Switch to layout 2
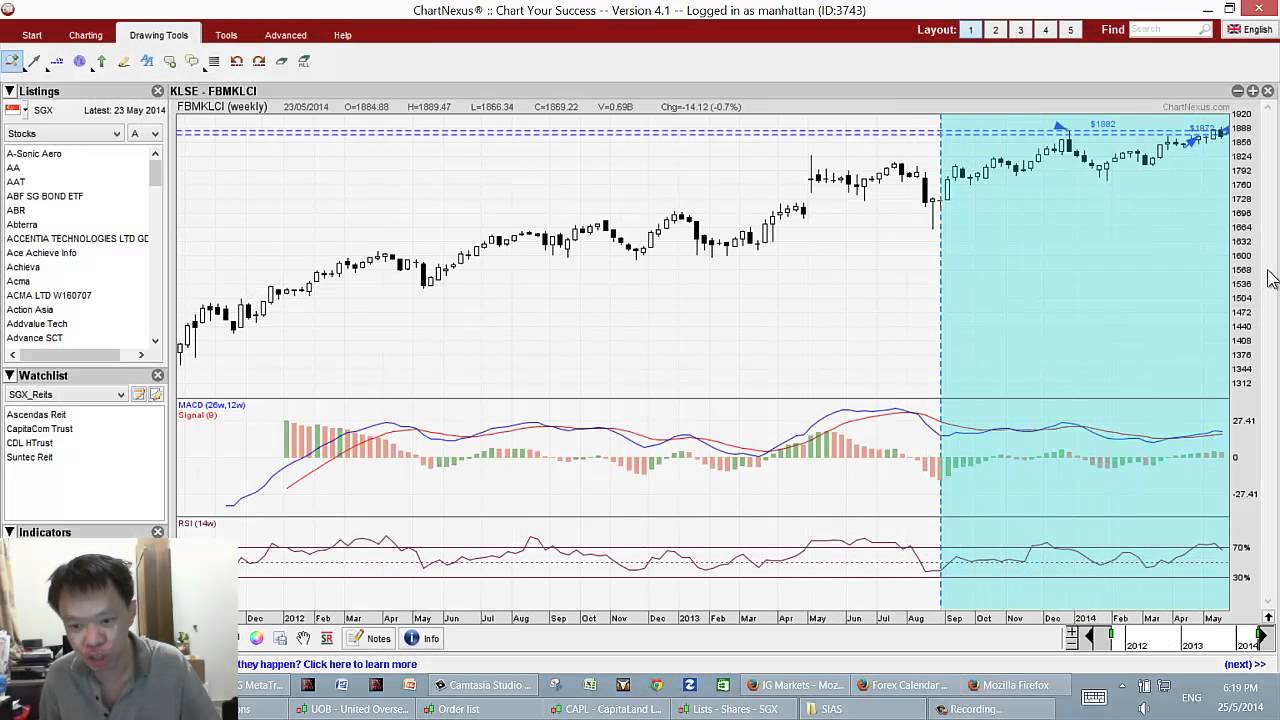This screenshot has height=720, width=1280. [x=995, y=30]
